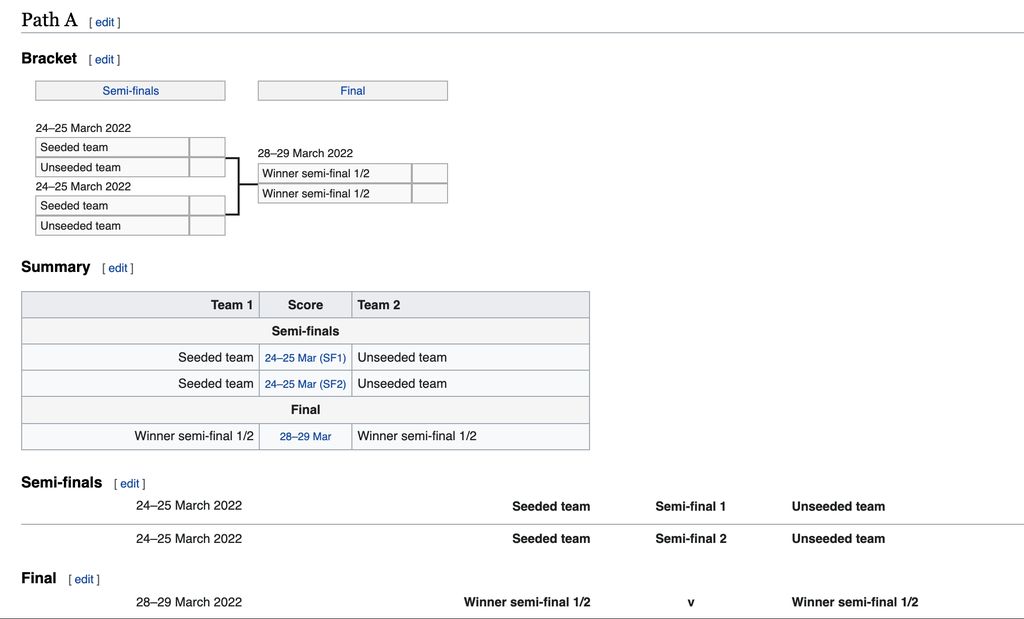Click the Semi-finals bracket header link
1024x619 pixels.
point(131,91)
